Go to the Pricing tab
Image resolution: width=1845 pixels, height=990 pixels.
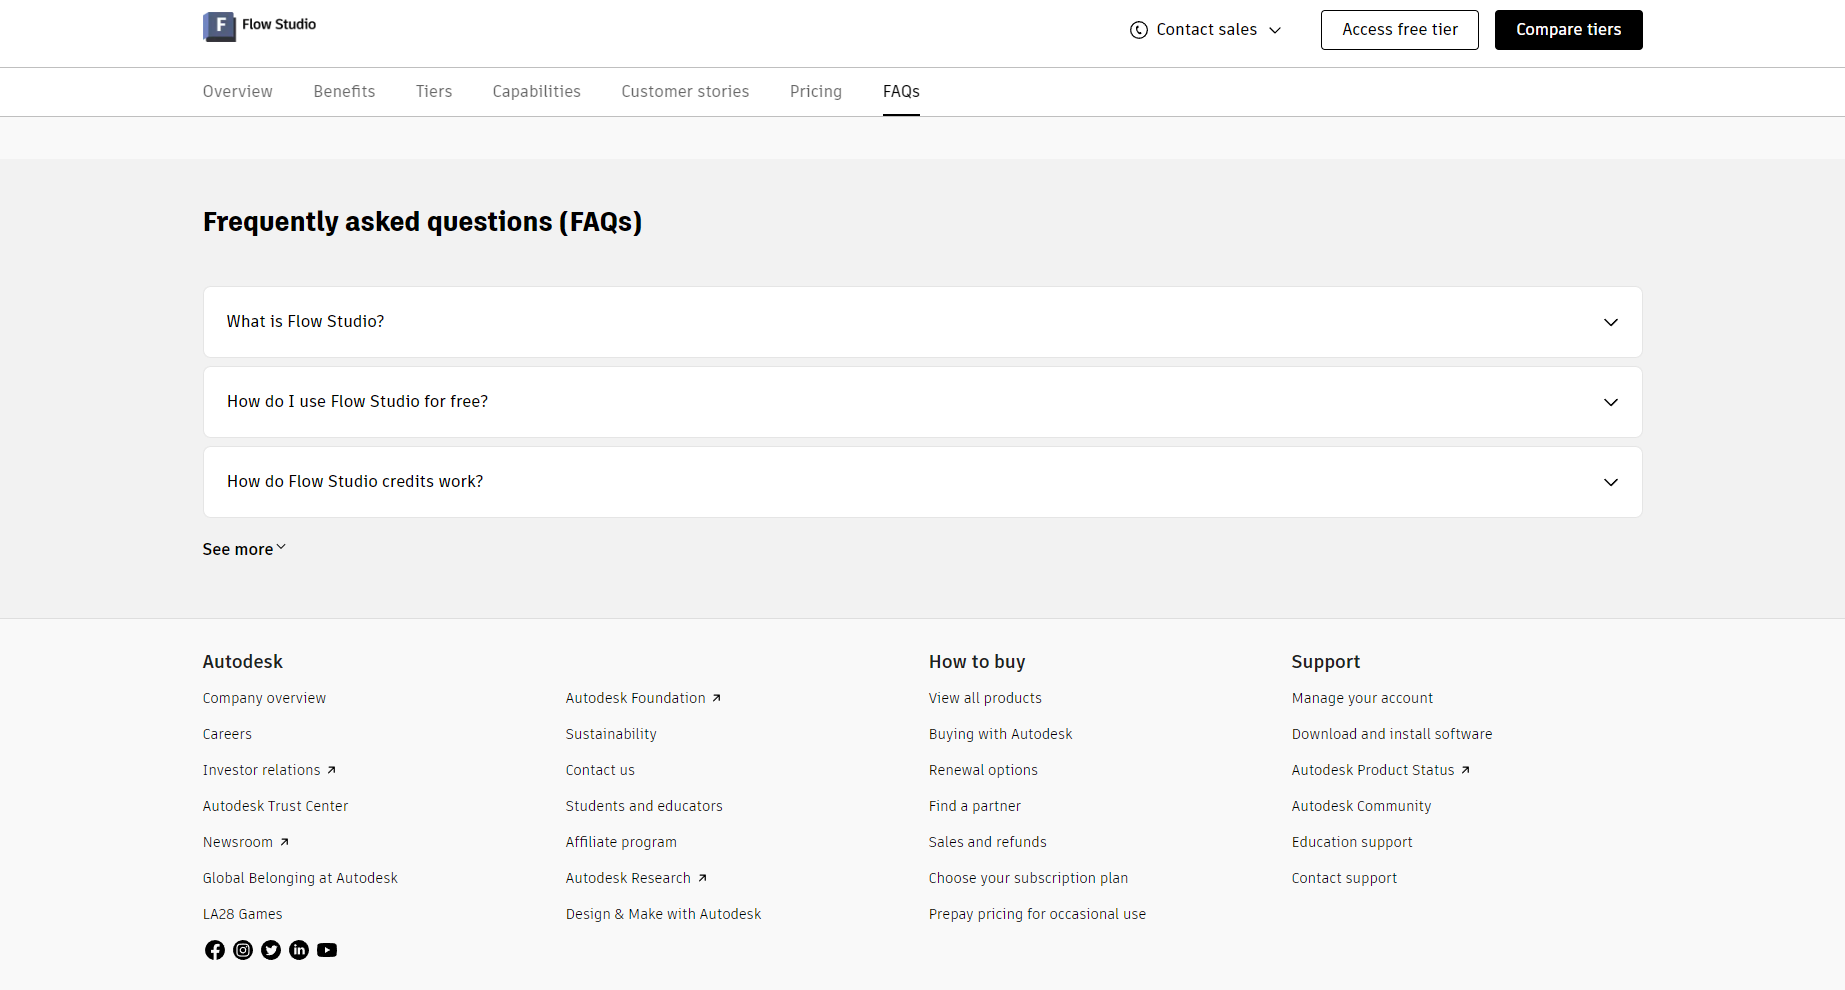click(x=816, y=91)
